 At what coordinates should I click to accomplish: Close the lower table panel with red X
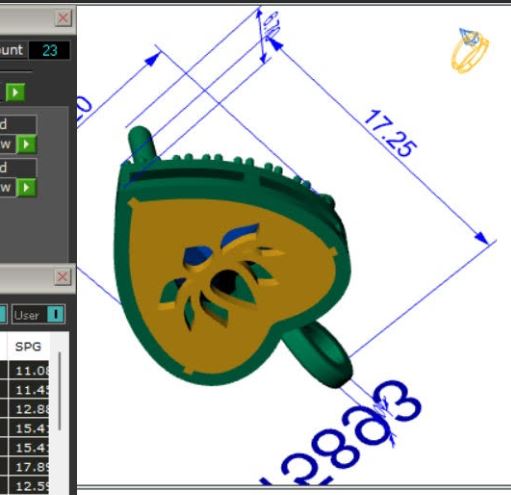point(62,277)
